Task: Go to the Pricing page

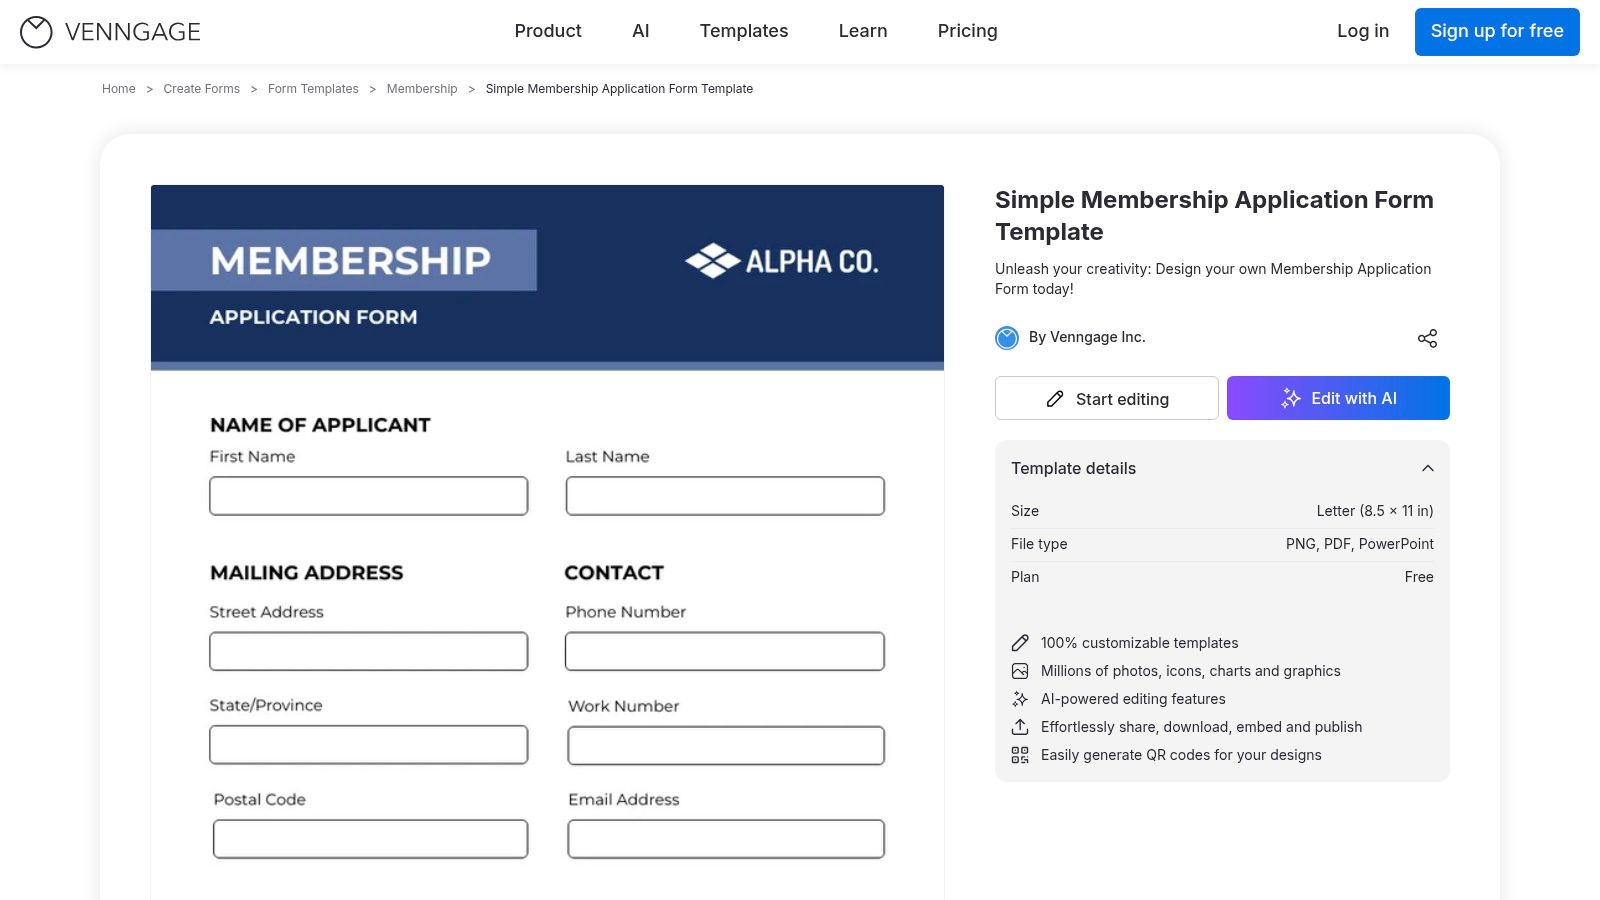Action: point(967,31)
